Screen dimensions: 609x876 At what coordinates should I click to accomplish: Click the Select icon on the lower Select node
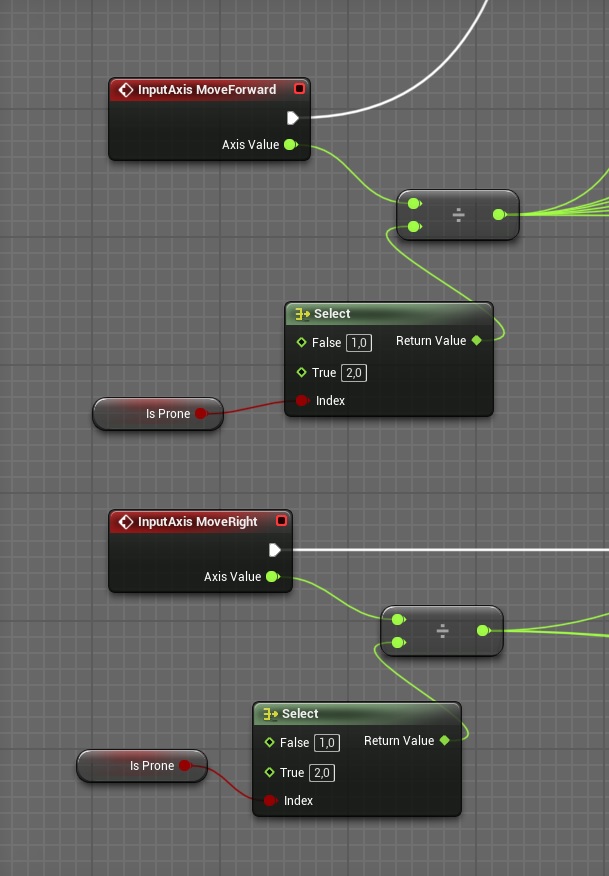(x=270, y=714)
